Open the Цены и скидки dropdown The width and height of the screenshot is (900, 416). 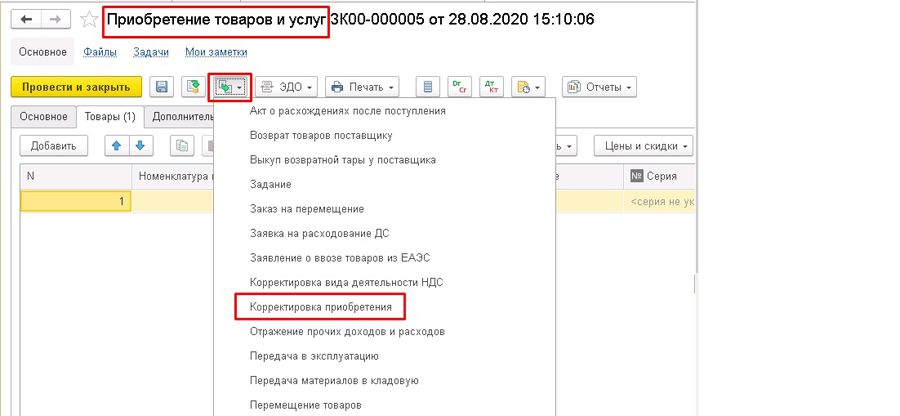[643, 146]
